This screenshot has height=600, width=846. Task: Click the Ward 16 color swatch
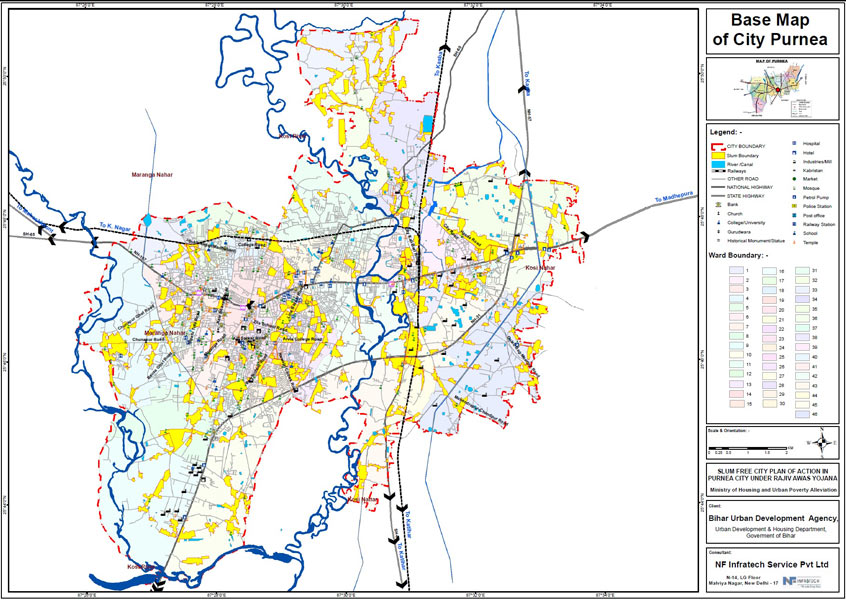769,271
